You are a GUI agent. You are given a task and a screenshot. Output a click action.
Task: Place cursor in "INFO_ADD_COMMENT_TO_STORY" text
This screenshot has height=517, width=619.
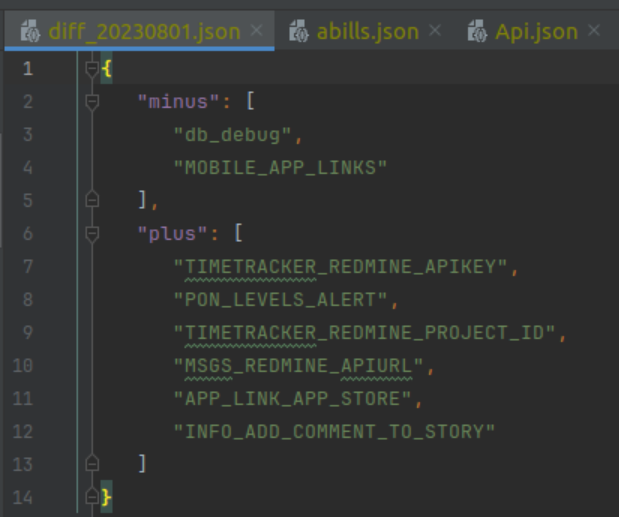(x=334, y=432)
